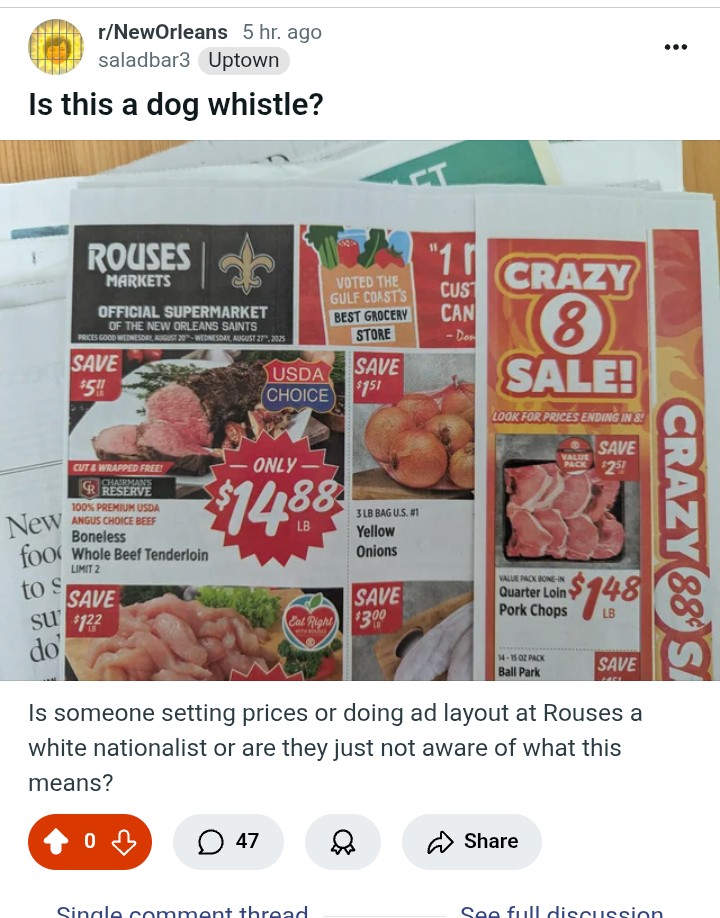
Task: Open the 47 comments bubble
Action: (x=228, y=841)
